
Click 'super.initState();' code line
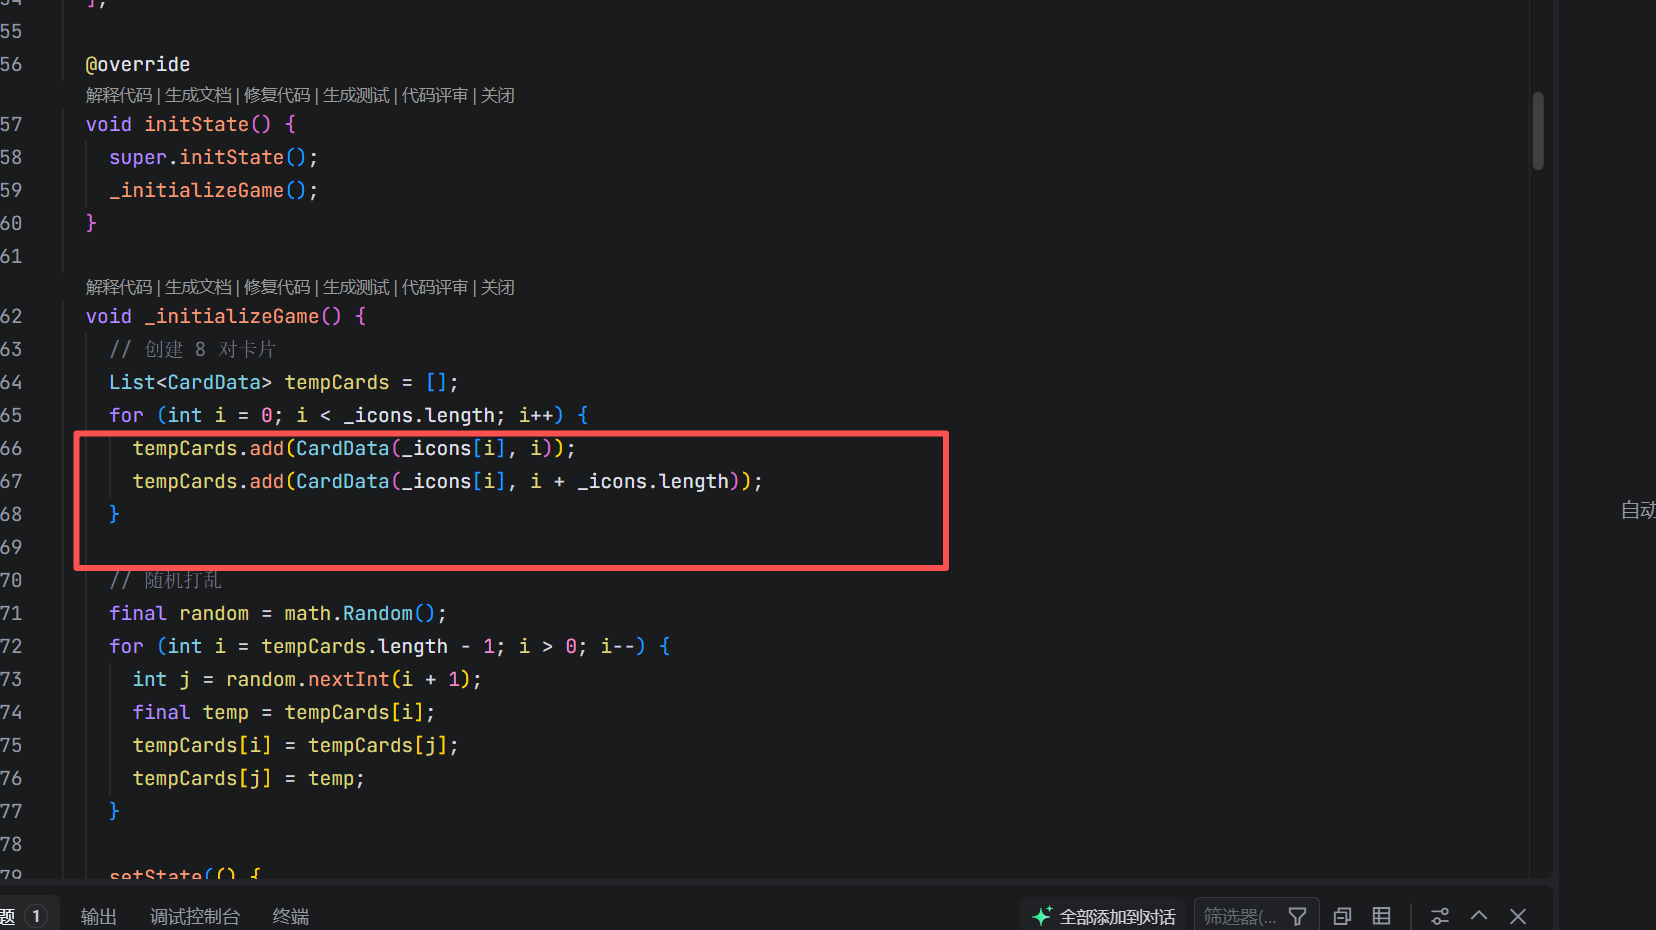(214, 157)
